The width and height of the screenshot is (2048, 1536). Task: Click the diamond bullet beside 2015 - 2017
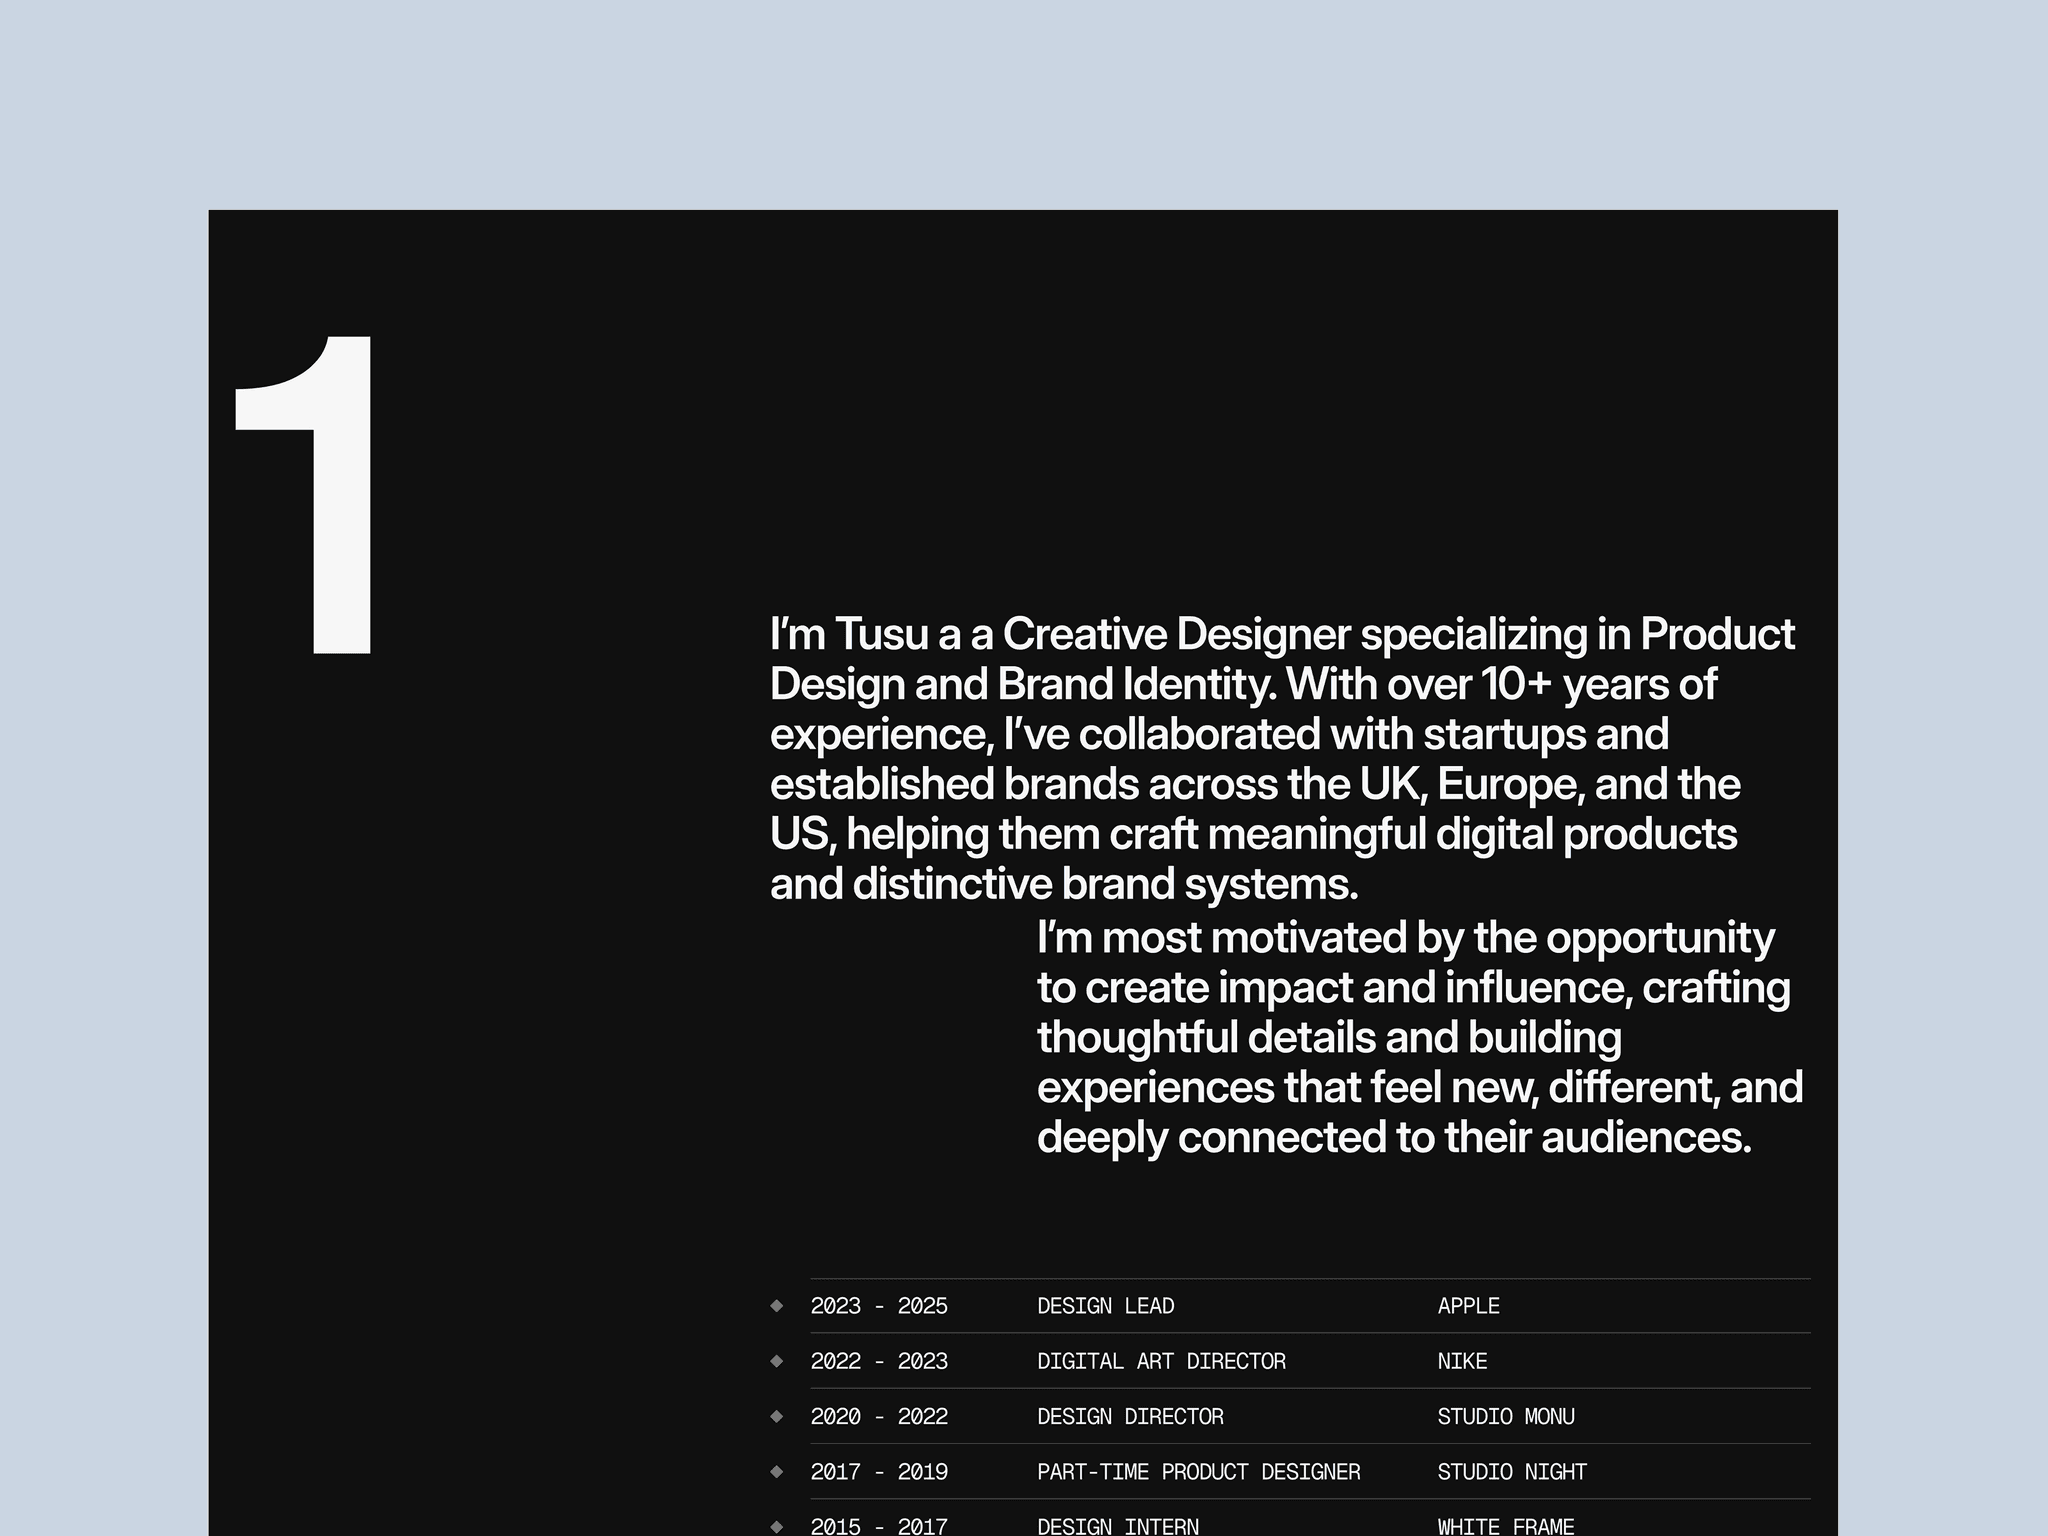pyautogui.click(x=777, y=1526)
